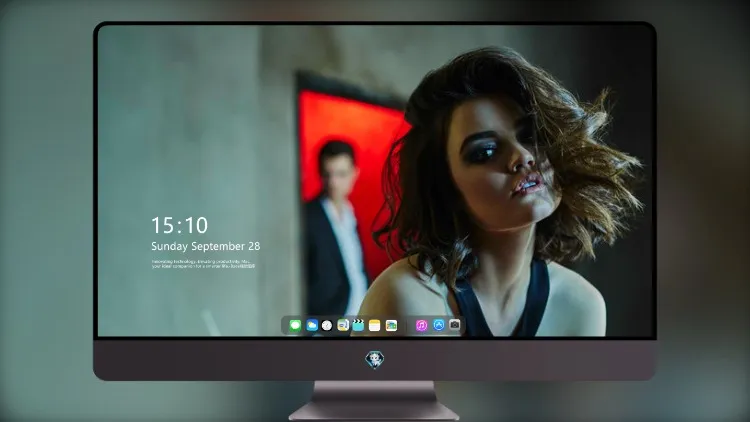The image size is (750, 422).
Task: Click the date text Sunday September 28
Action: coord(206,246)
